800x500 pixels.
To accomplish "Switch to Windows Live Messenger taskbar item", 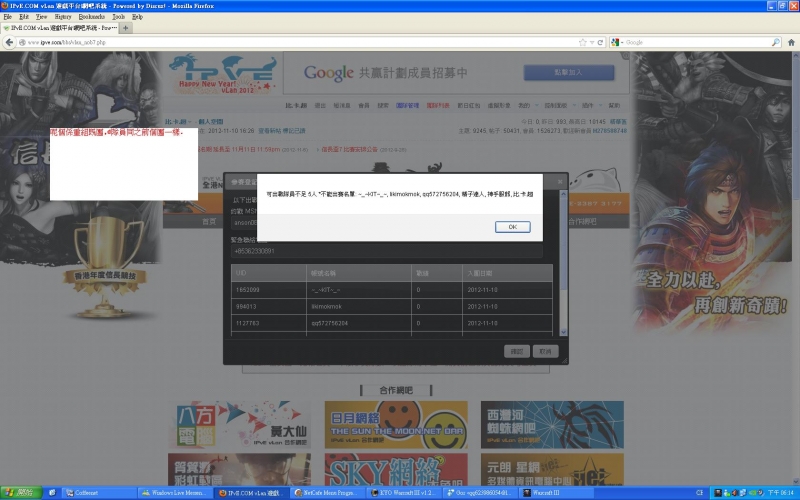I will pyautogui.click(x=174, y=493).
